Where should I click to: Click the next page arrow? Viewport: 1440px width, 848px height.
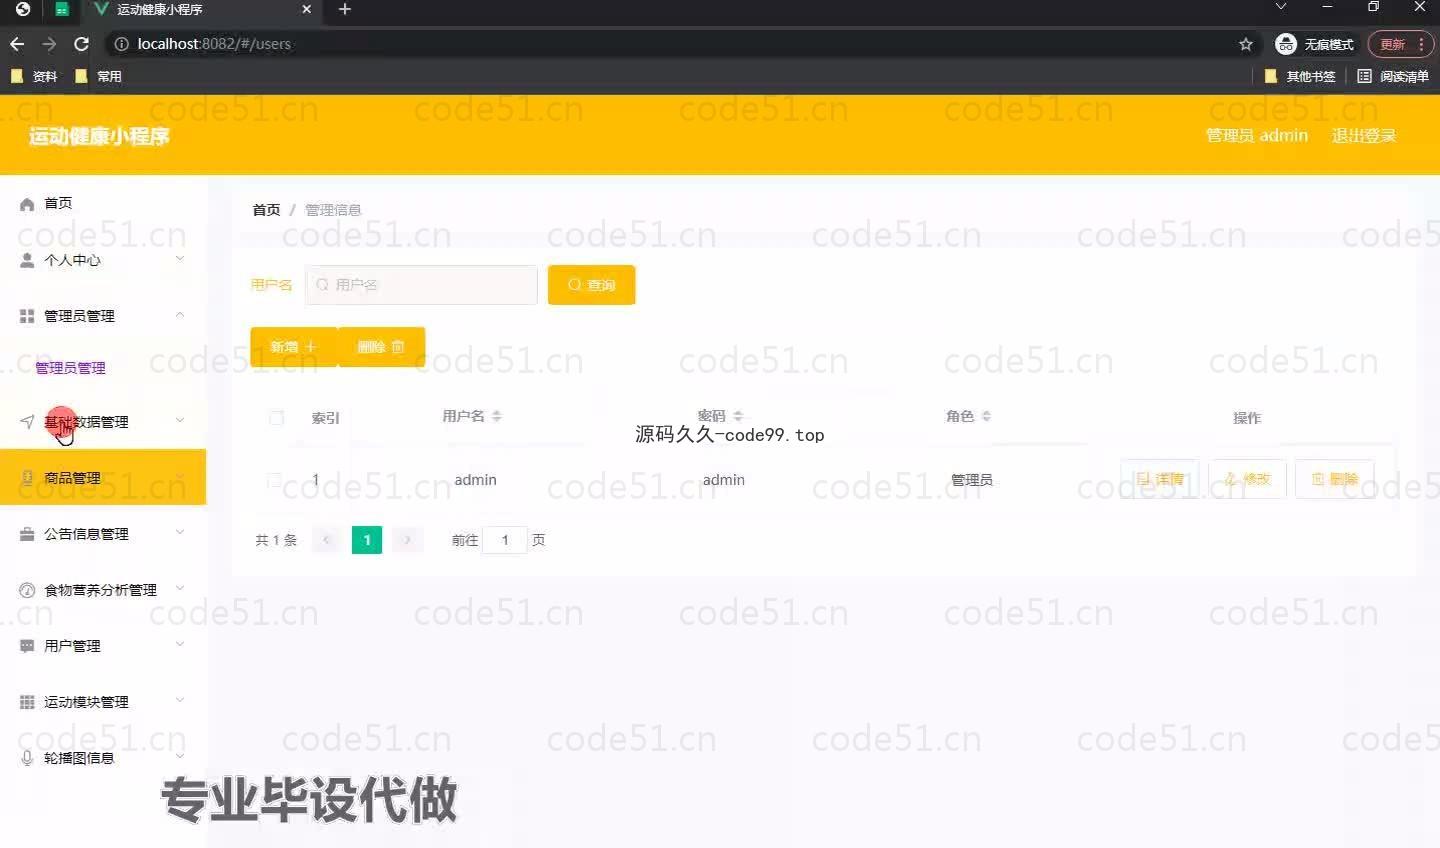point(407,540)
